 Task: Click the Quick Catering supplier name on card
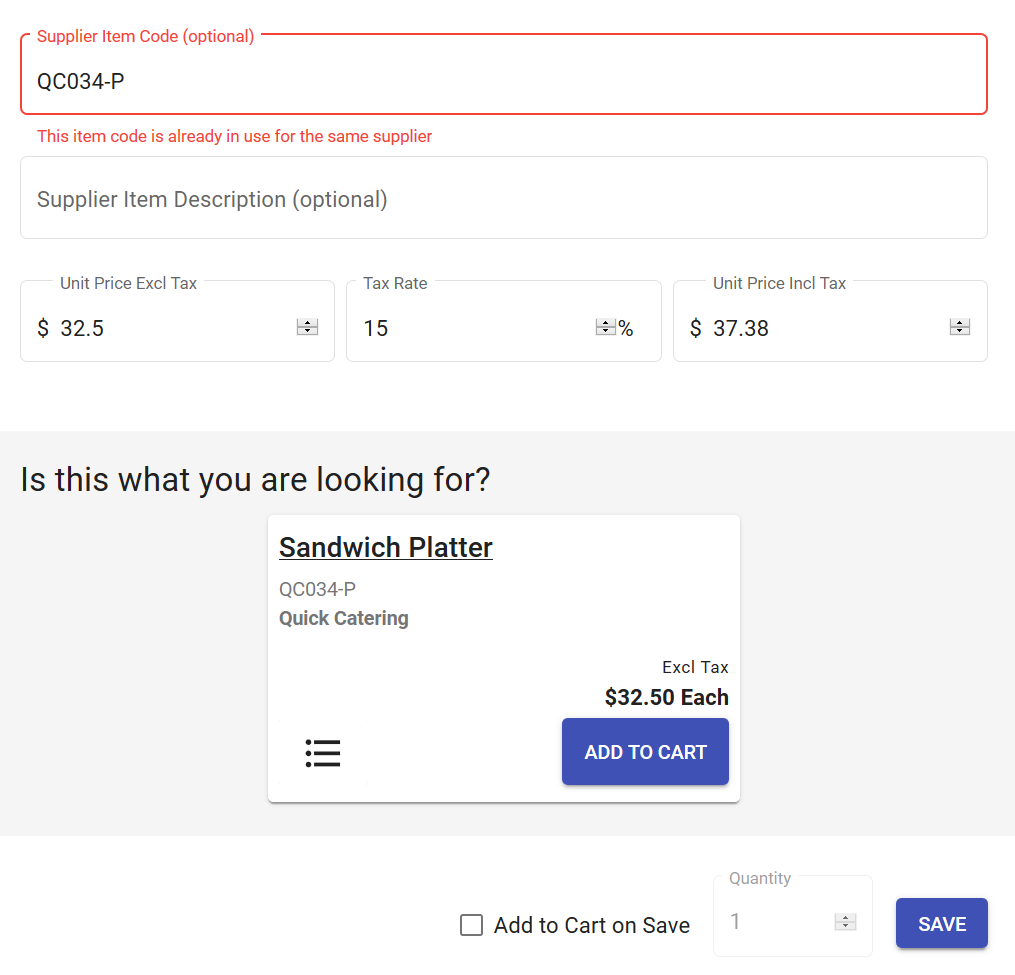click(344, 618)
